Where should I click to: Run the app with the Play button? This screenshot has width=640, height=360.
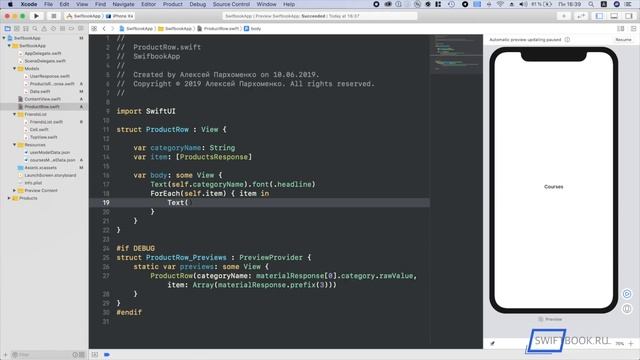[x=36, y=16]
